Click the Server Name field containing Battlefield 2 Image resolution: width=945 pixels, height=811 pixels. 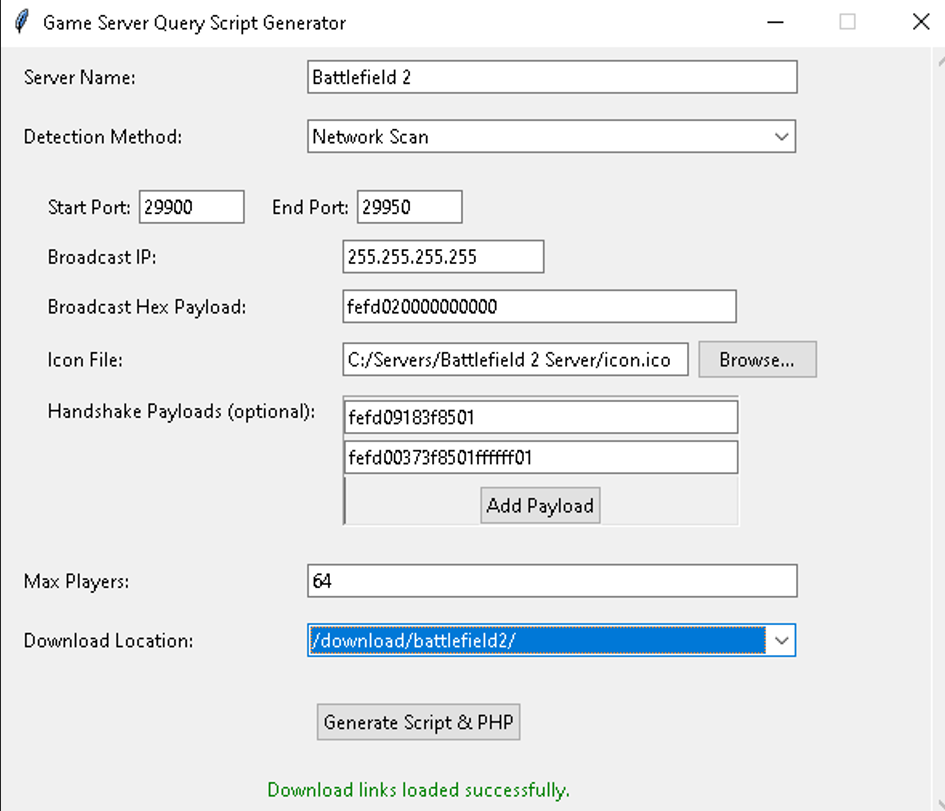pyautogui.click(x=551, y=77)
